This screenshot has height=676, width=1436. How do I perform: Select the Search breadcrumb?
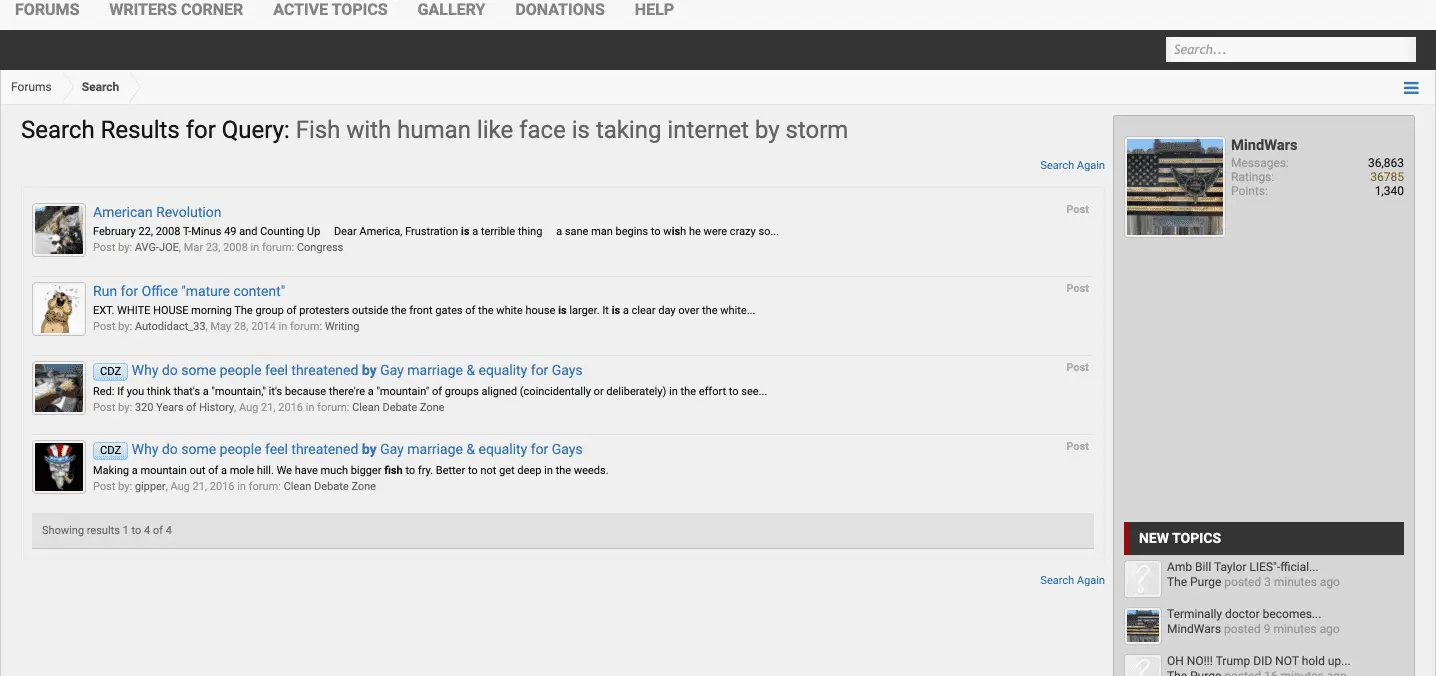coord(100,87)
